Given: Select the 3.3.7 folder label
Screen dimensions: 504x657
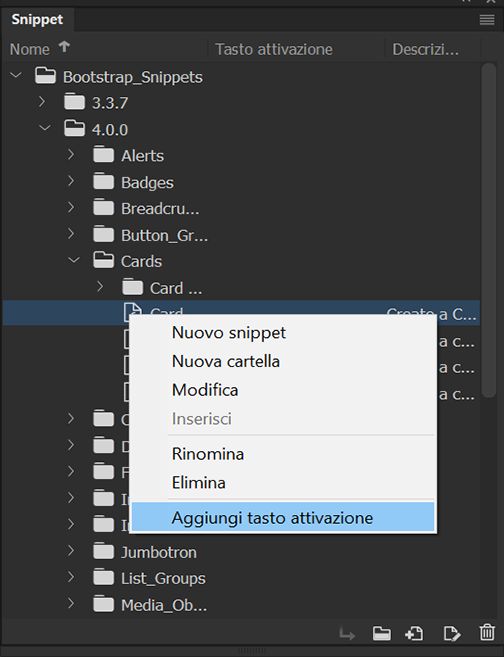Looking at the screenshot, I should coord(110,103).
